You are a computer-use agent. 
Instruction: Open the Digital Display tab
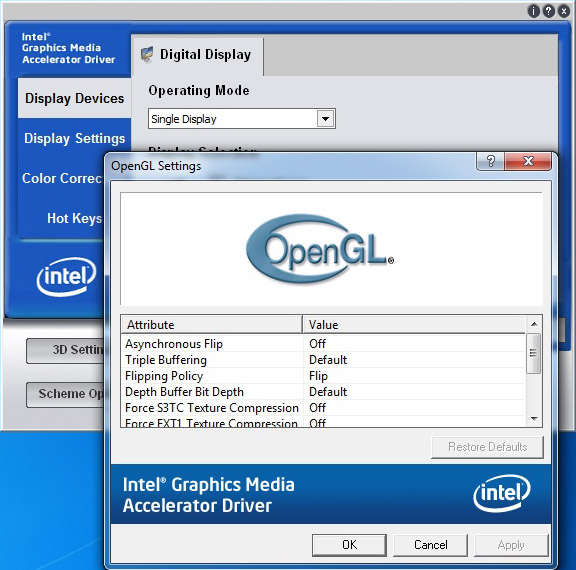pos(198,55)
